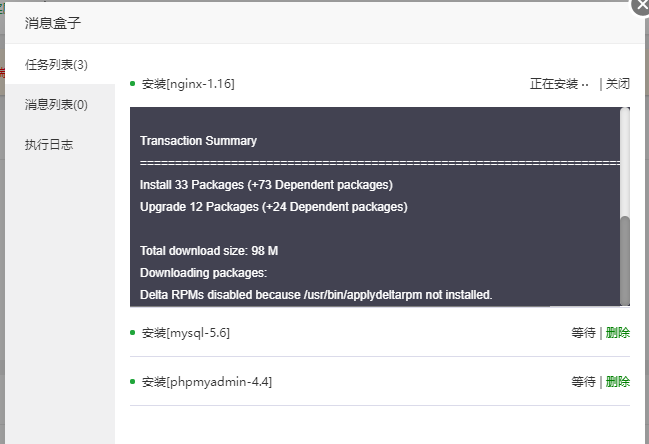Screen dimensions: 649x444
Task: Select the 安装[nginx-1.16] task title
Action: pyautogui.click(x=188, y=84)
